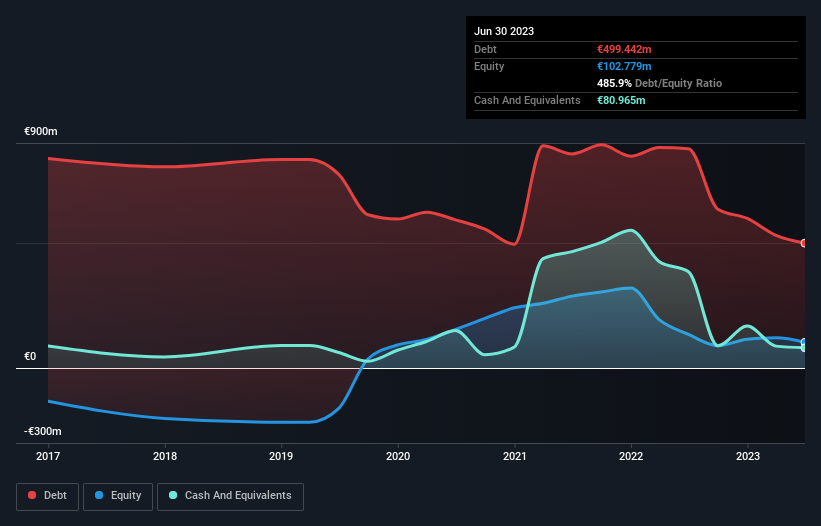The image size is (821, 526).
Task: Select the red Debt endpoint marker on chart
Action: click(804, 243)
